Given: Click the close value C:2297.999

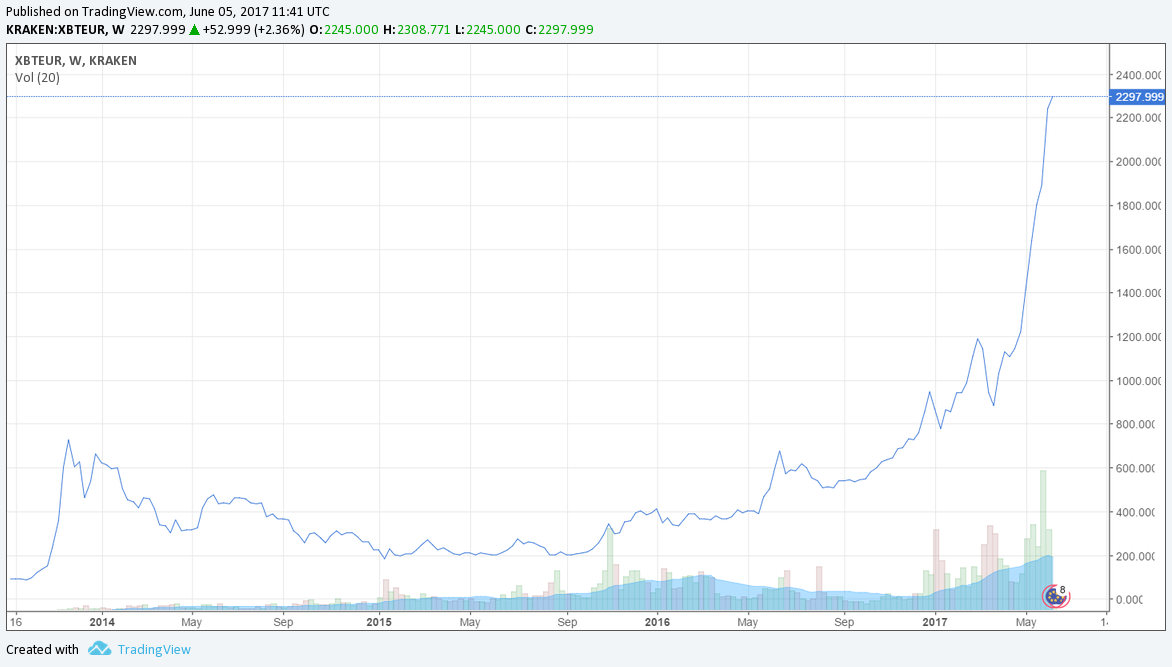Looking at the screenshot, I should (559, 30).
